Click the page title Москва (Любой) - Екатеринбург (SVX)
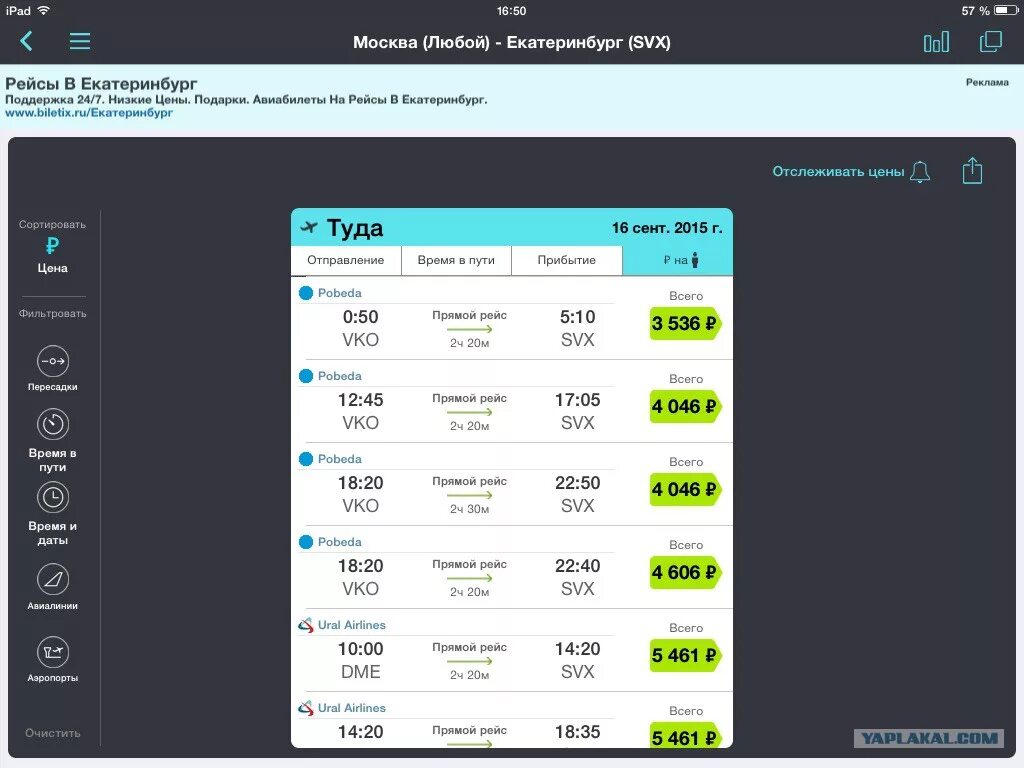This screenshot has height=768, width=1024. [511, 42]
